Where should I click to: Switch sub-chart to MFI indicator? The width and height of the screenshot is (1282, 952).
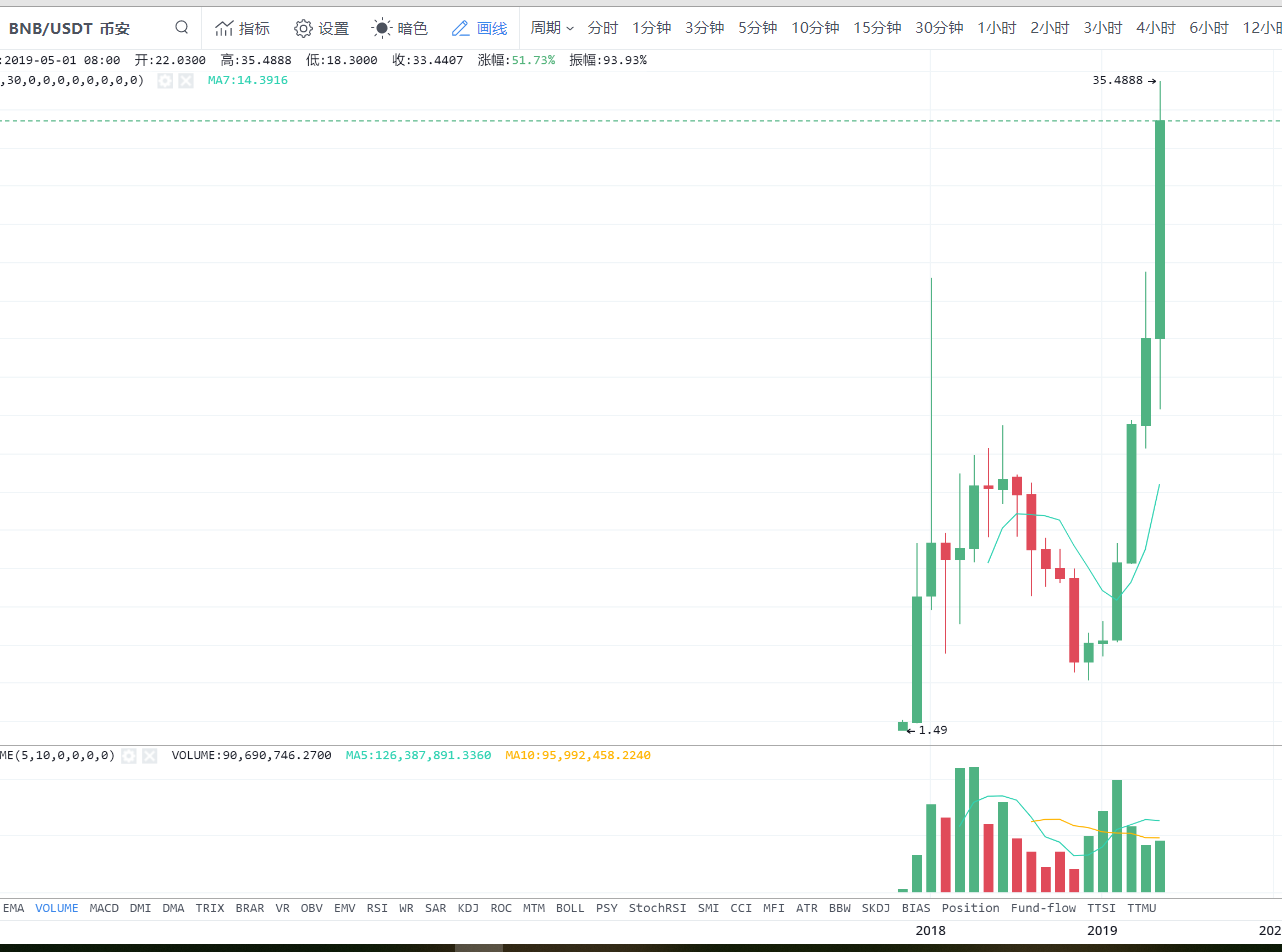click(774, 908)
